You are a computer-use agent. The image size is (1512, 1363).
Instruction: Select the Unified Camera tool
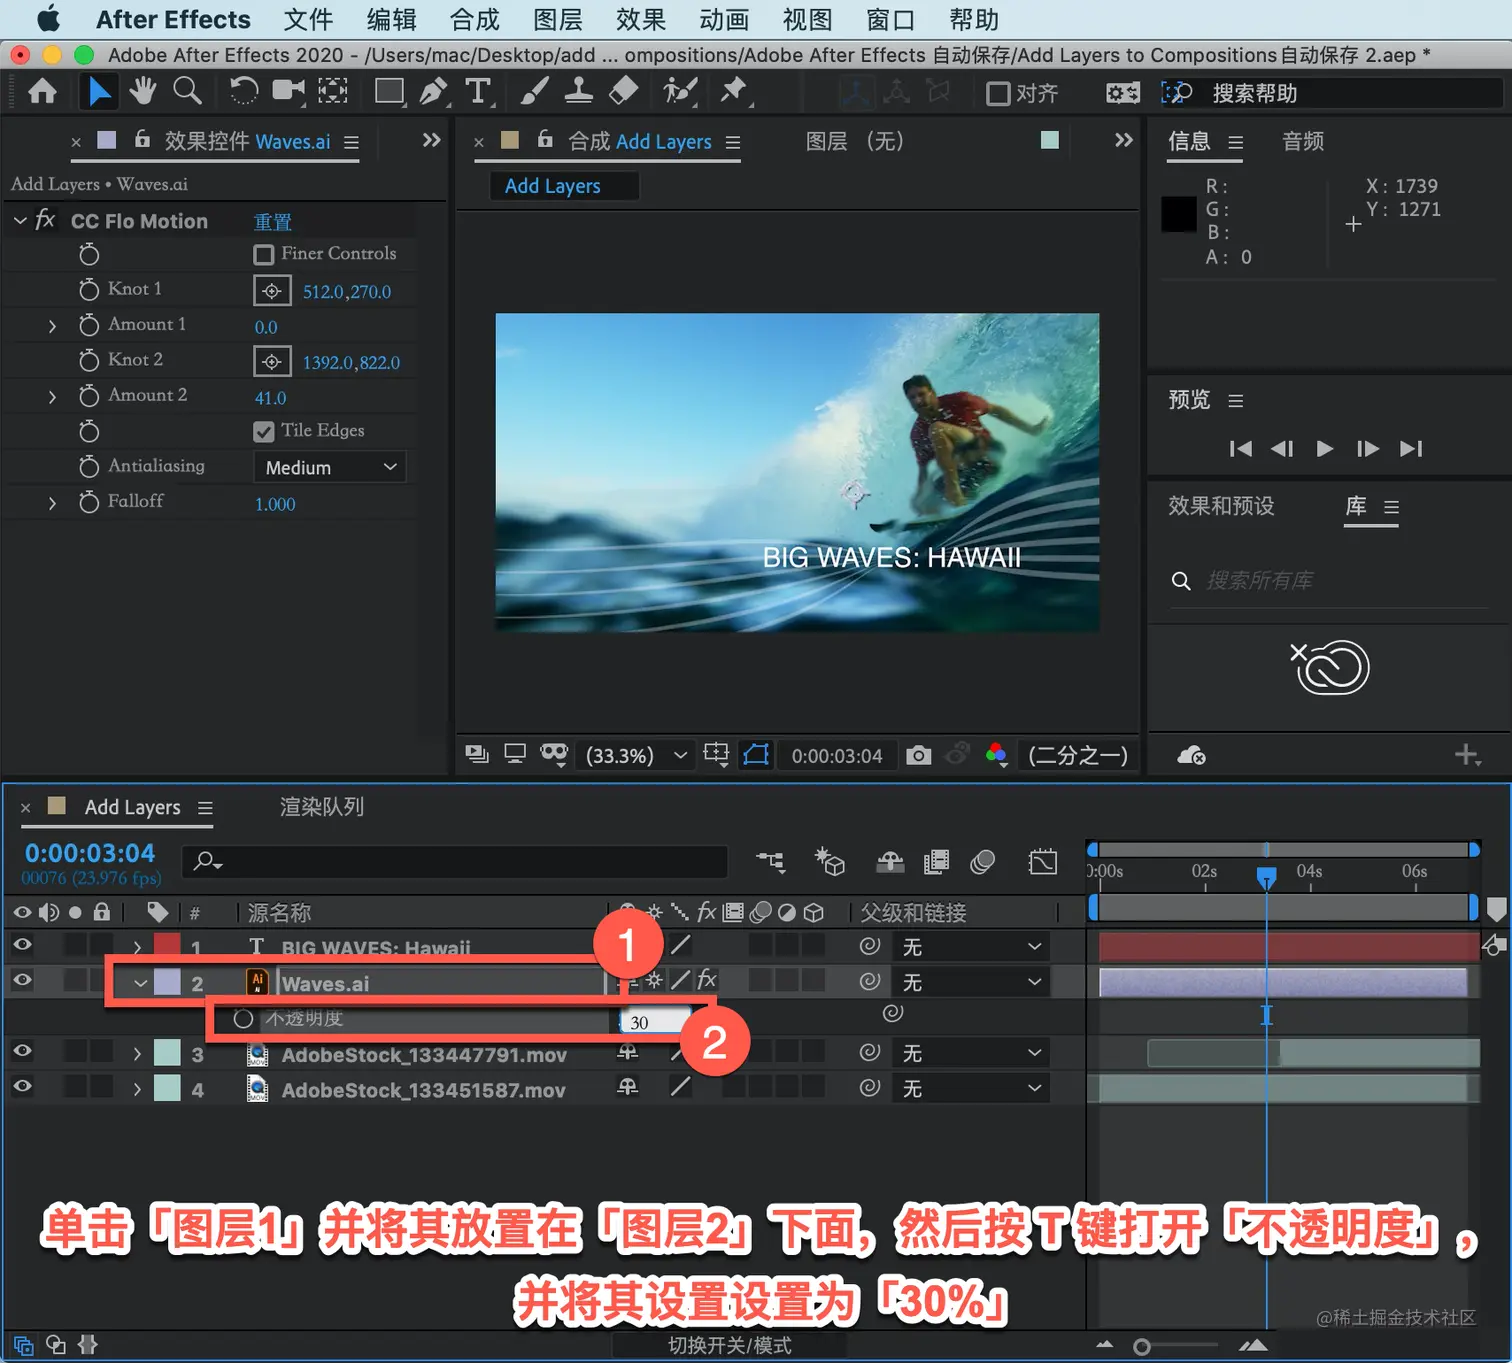[x=289, y=92]
